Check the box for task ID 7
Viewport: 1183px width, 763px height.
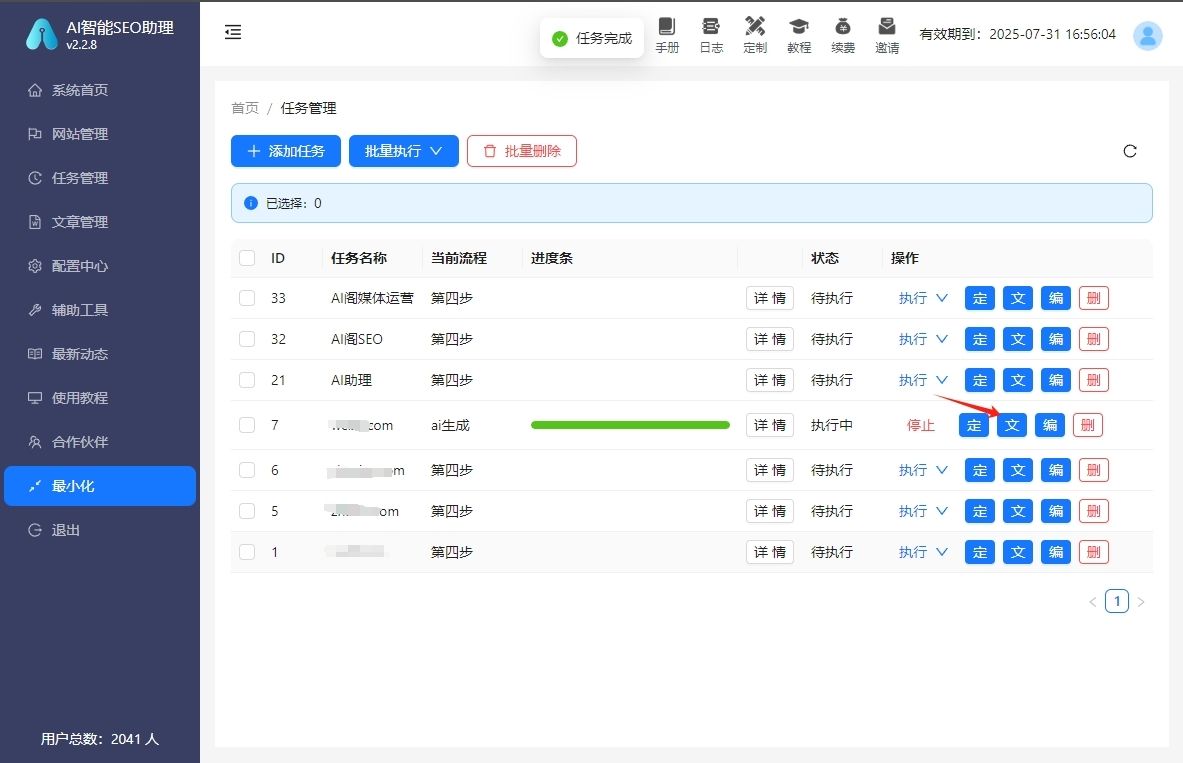247,425
